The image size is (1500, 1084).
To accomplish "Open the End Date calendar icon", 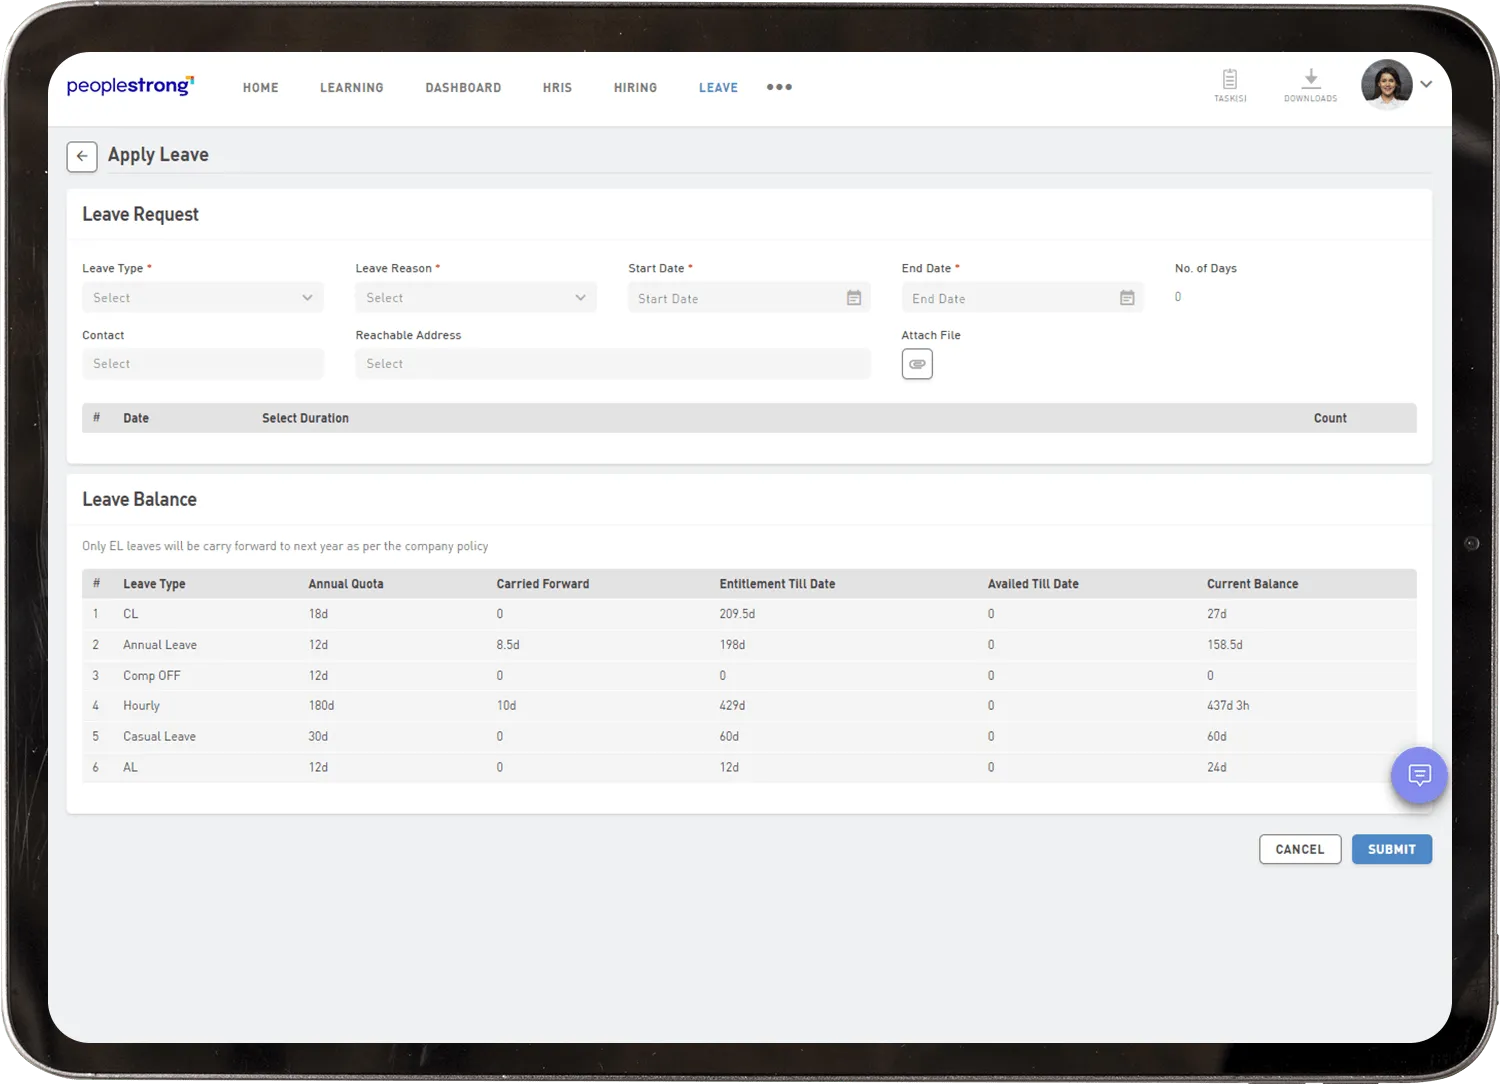I will 1127,298.
